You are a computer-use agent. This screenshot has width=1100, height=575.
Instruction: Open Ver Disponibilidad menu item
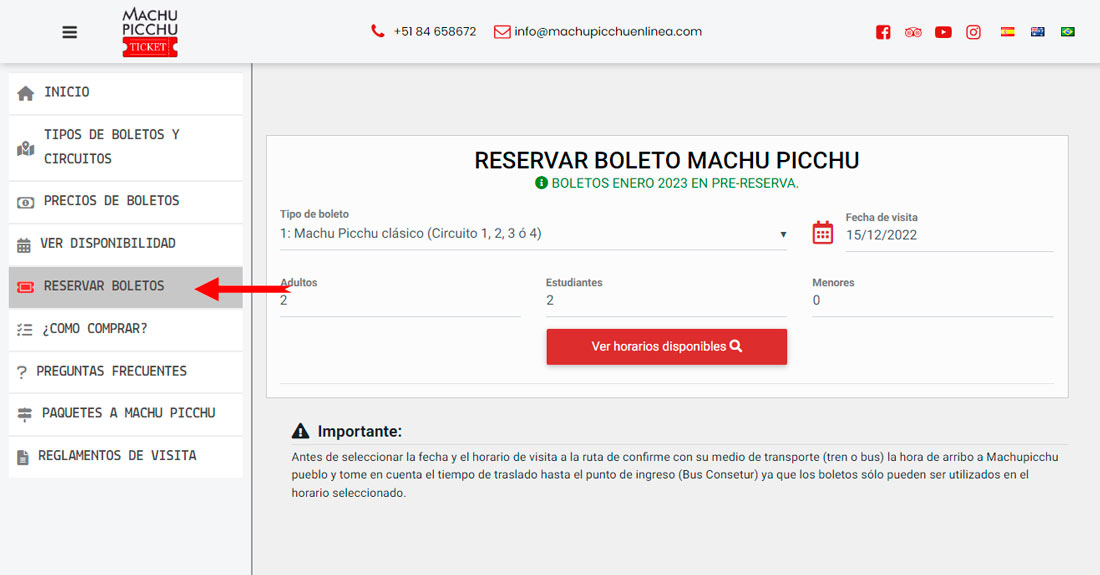click(x=125, y=243)
